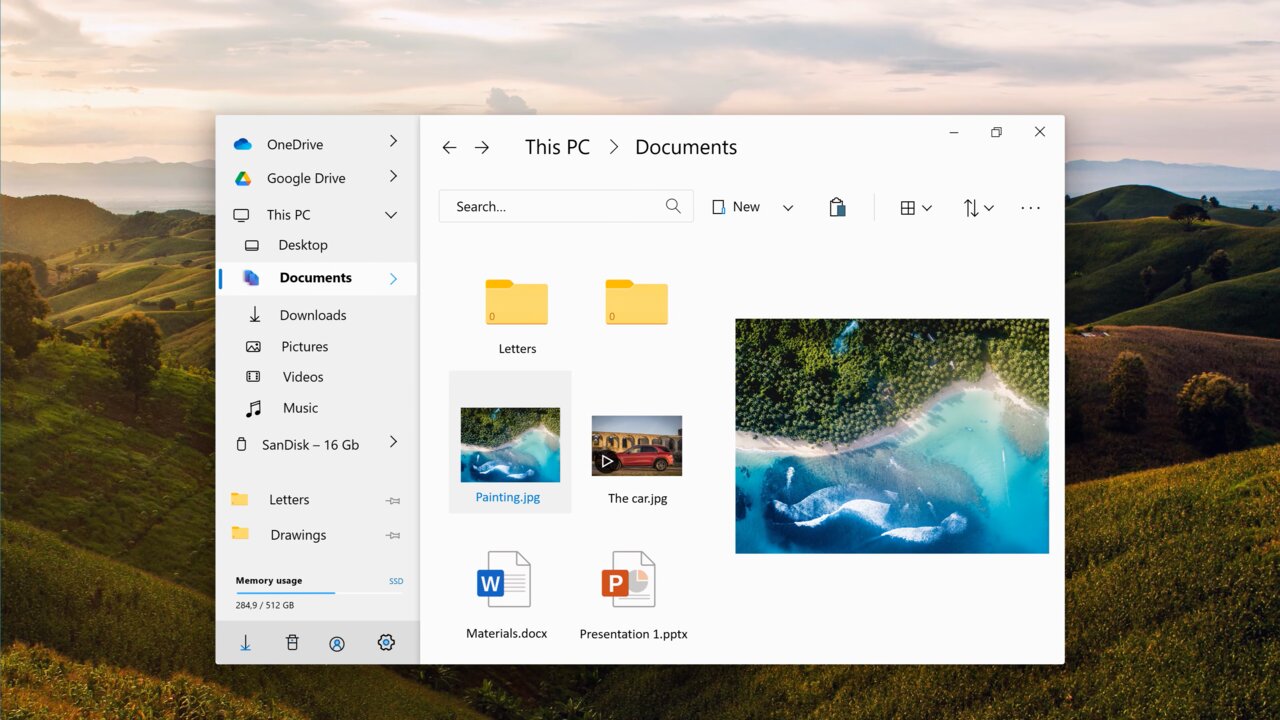Select the Google Drive icon

[x=243, y=178]
